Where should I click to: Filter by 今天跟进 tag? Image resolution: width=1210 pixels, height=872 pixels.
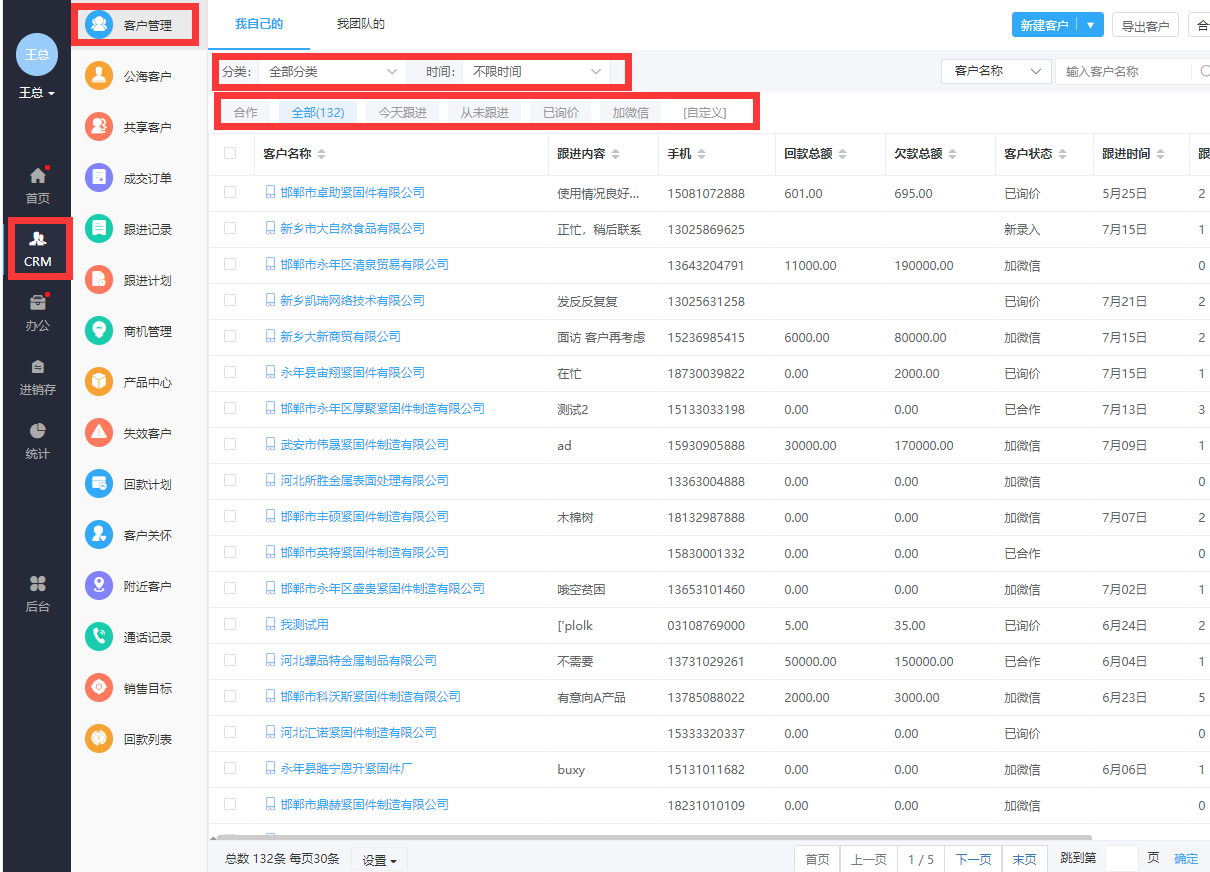tap(403, 113)
